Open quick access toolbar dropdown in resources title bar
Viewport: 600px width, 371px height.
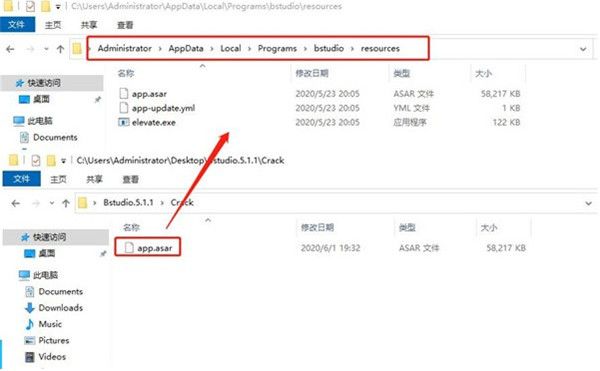coord(58,7)
